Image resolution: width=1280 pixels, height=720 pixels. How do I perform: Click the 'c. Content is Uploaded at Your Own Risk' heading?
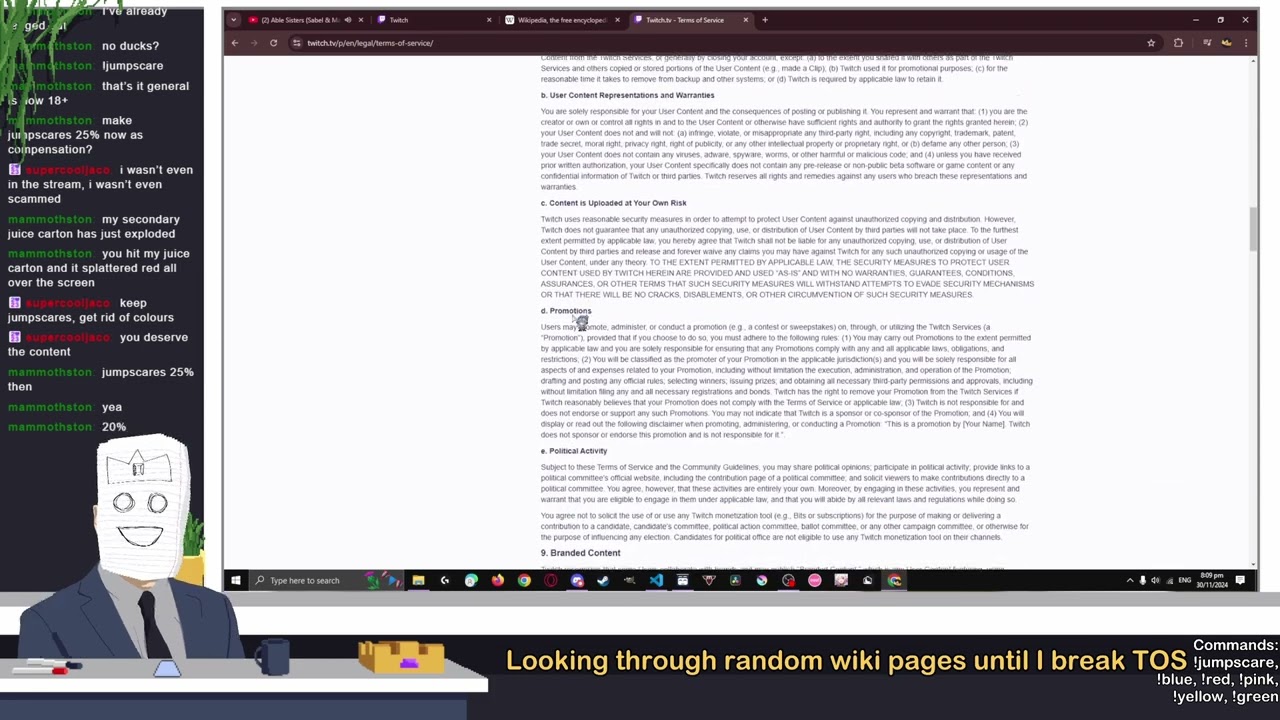[x=613, y=203]
